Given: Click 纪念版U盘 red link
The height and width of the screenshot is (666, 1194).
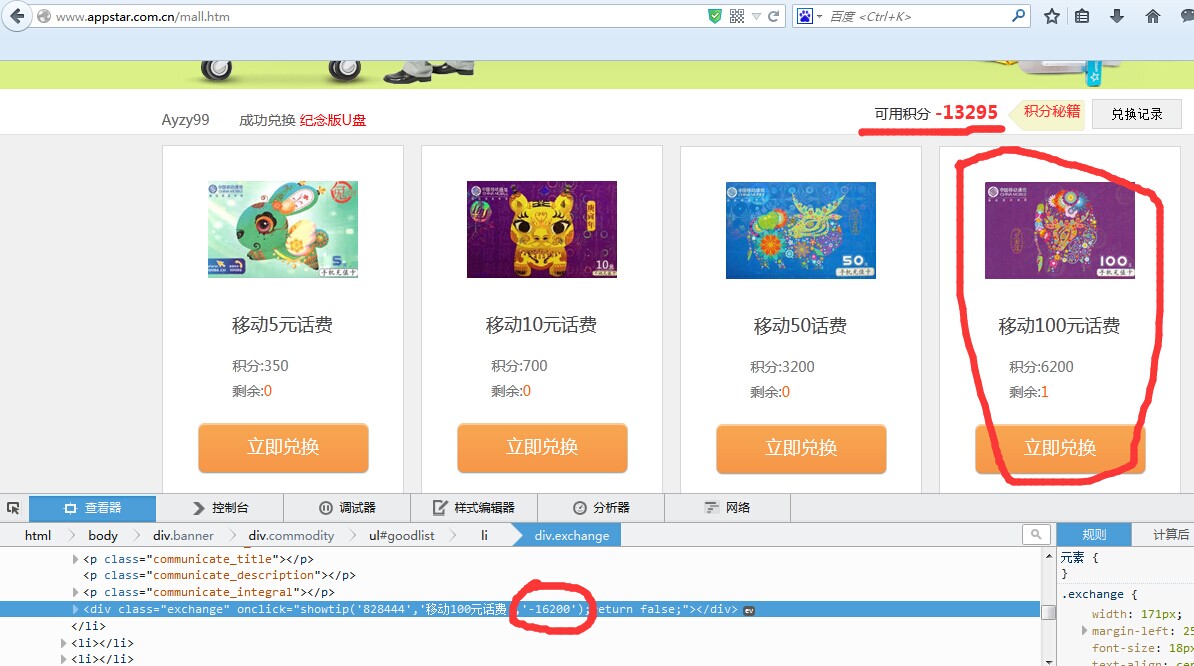Looking at the screenshot, I should coord(333,120).
